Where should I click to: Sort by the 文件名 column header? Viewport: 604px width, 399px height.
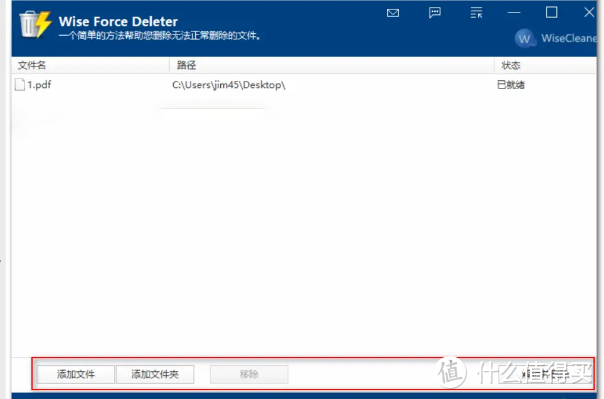90,65
